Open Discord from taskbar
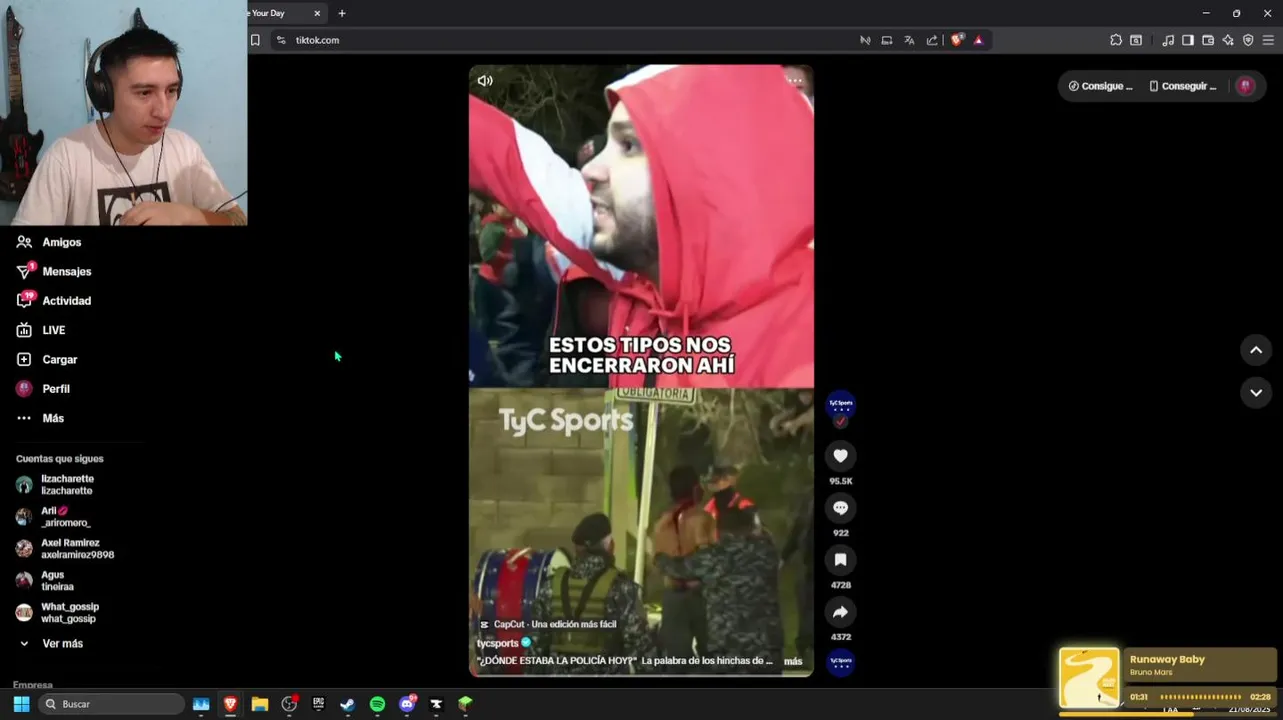Image resolution: width=1283 pixels, height=720 pixels. point(407,704)
